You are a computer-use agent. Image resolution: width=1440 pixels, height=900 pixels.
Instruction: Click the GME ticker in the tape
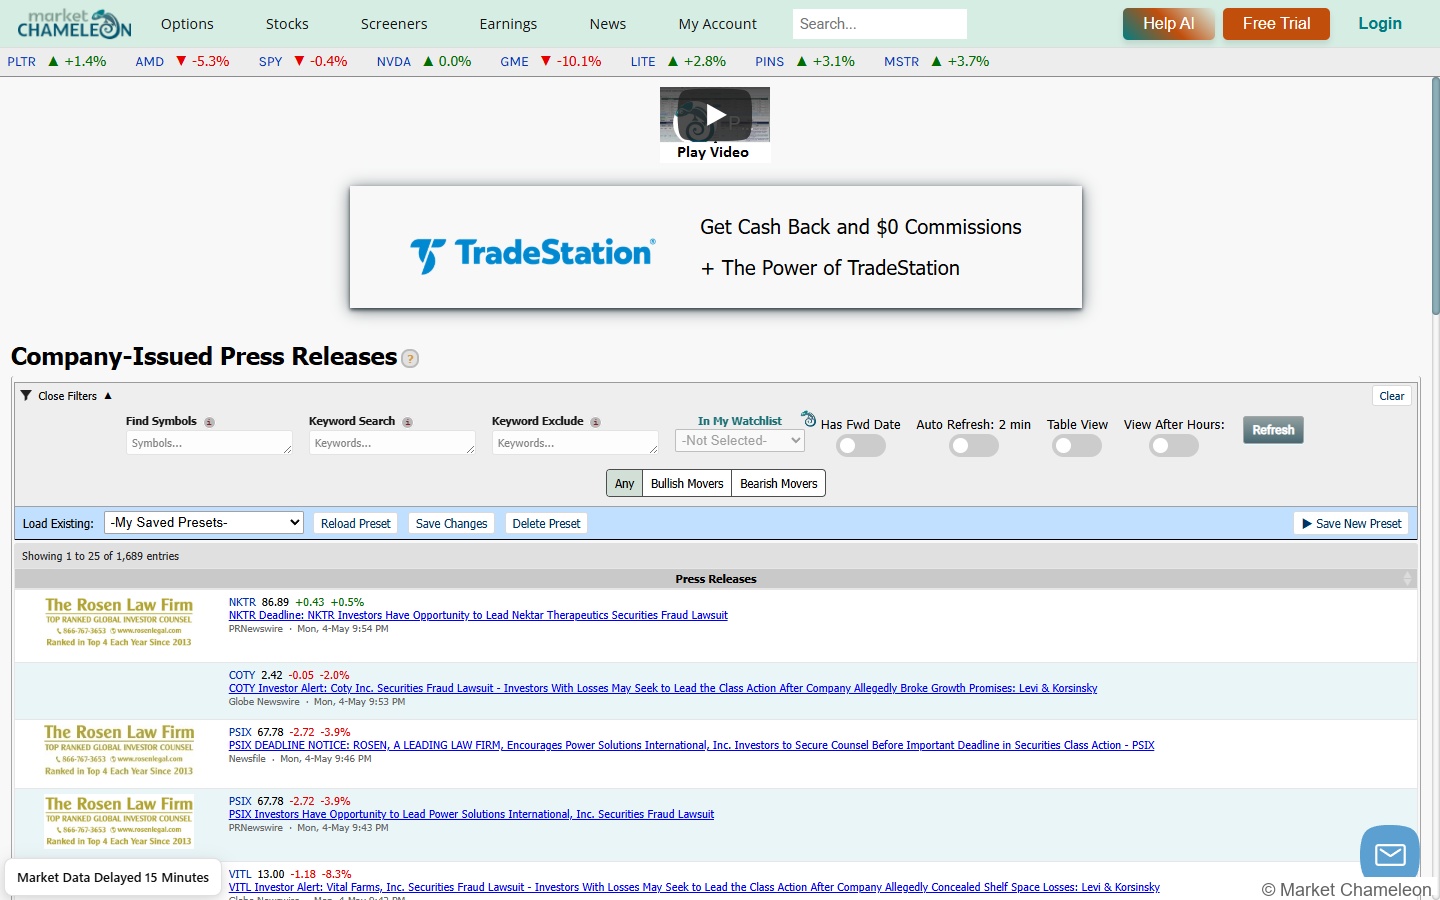(514, 62)
